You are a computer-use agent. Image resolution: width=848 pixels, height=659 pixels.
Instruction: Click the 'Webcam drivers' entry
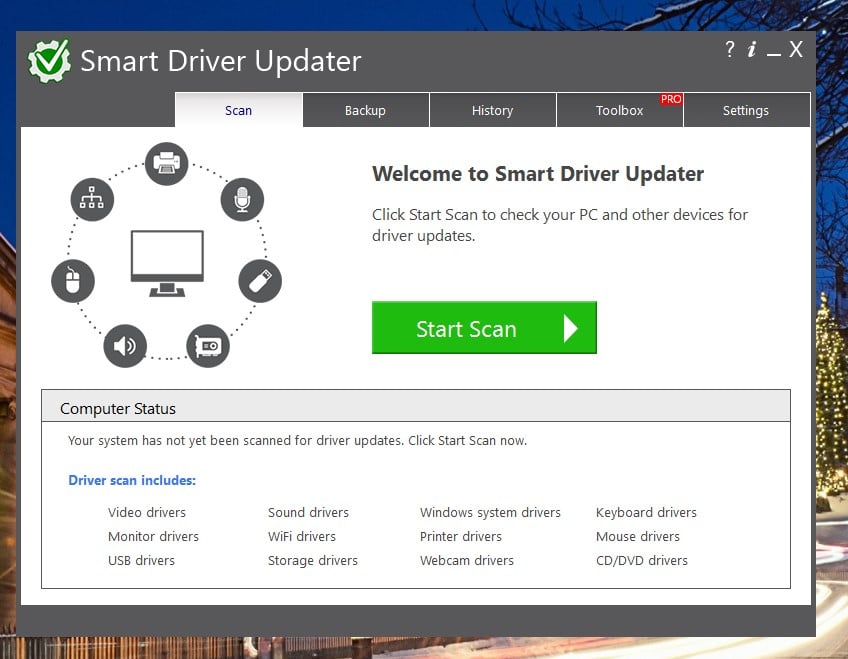tap(467, 561)
